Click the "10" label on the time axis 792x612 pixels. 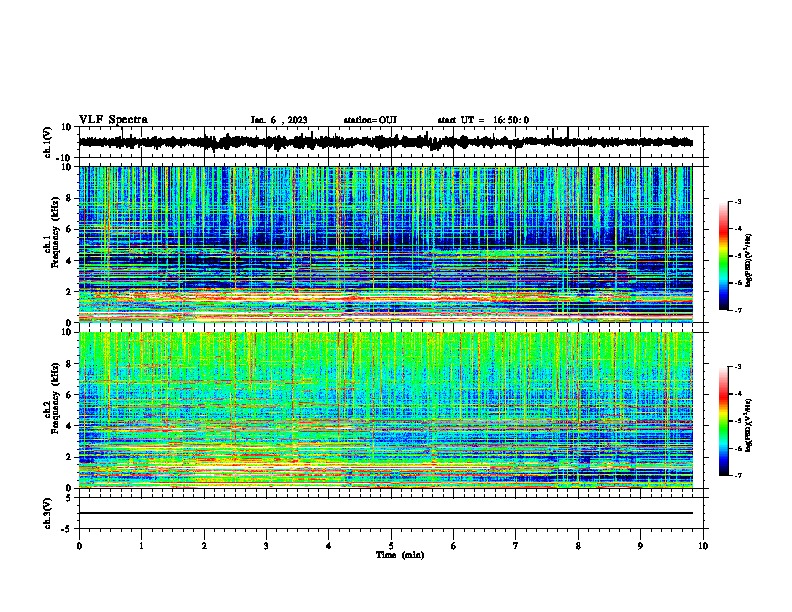(703, 546)
